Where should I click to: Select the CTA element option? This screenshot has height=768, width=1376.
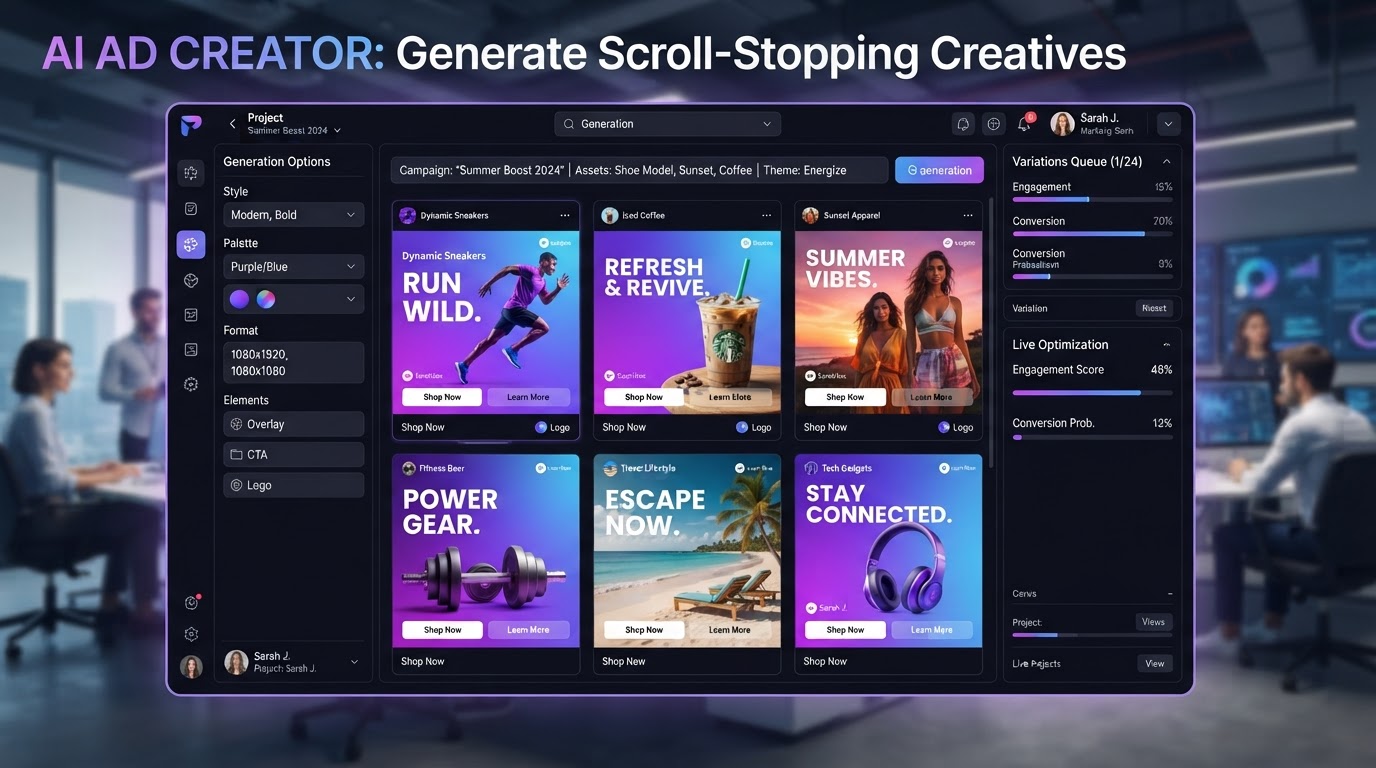click(293, 455)
